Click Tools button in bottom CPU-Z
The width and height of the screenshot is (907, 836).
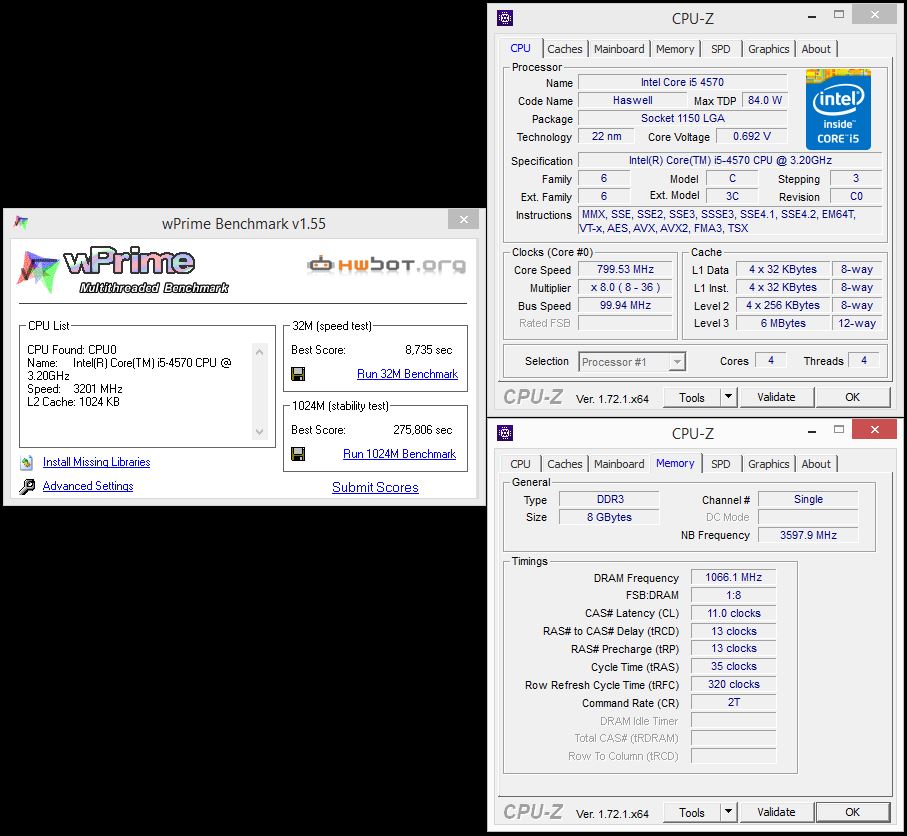(x=692, y=812)
